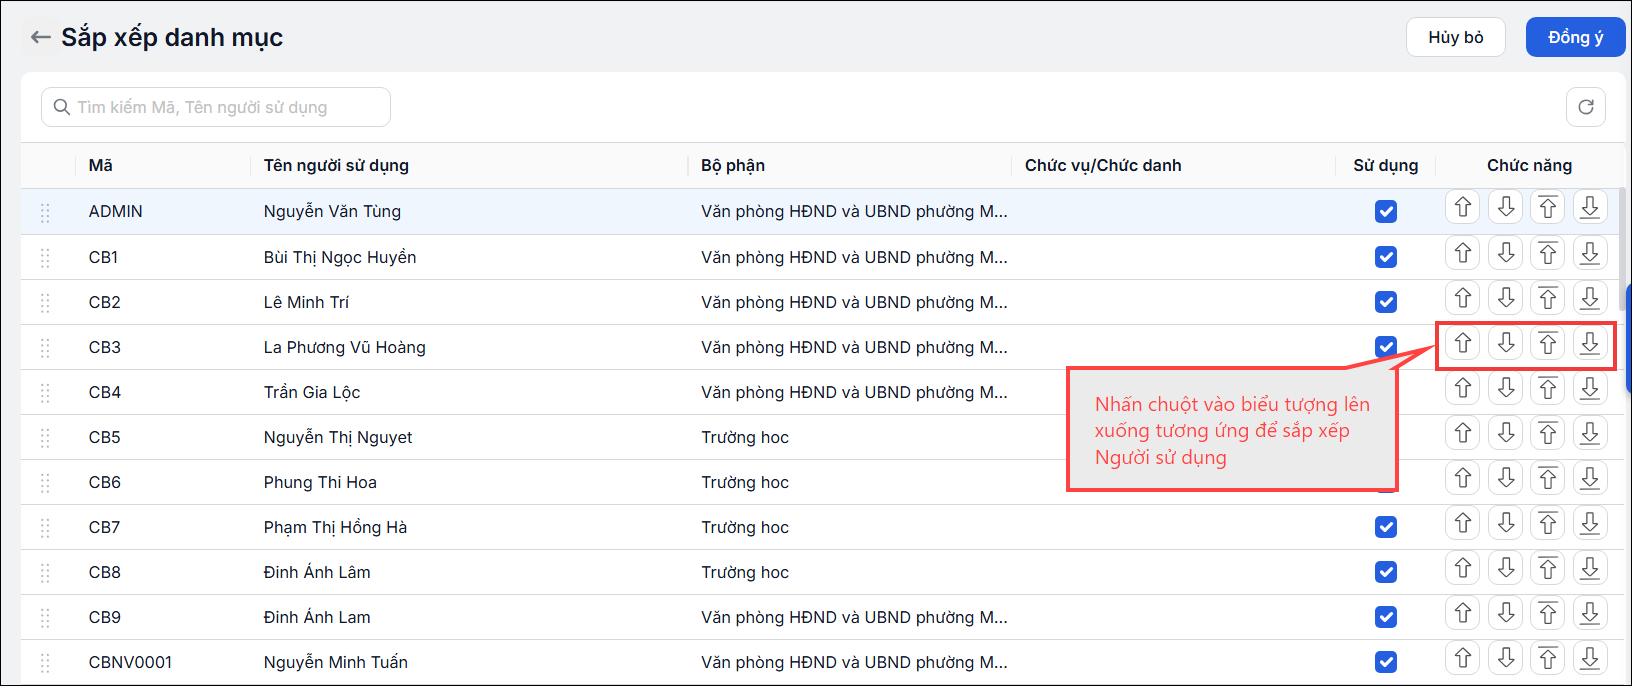Uncheck Sử dụng for CB2

click(1386, 302)
